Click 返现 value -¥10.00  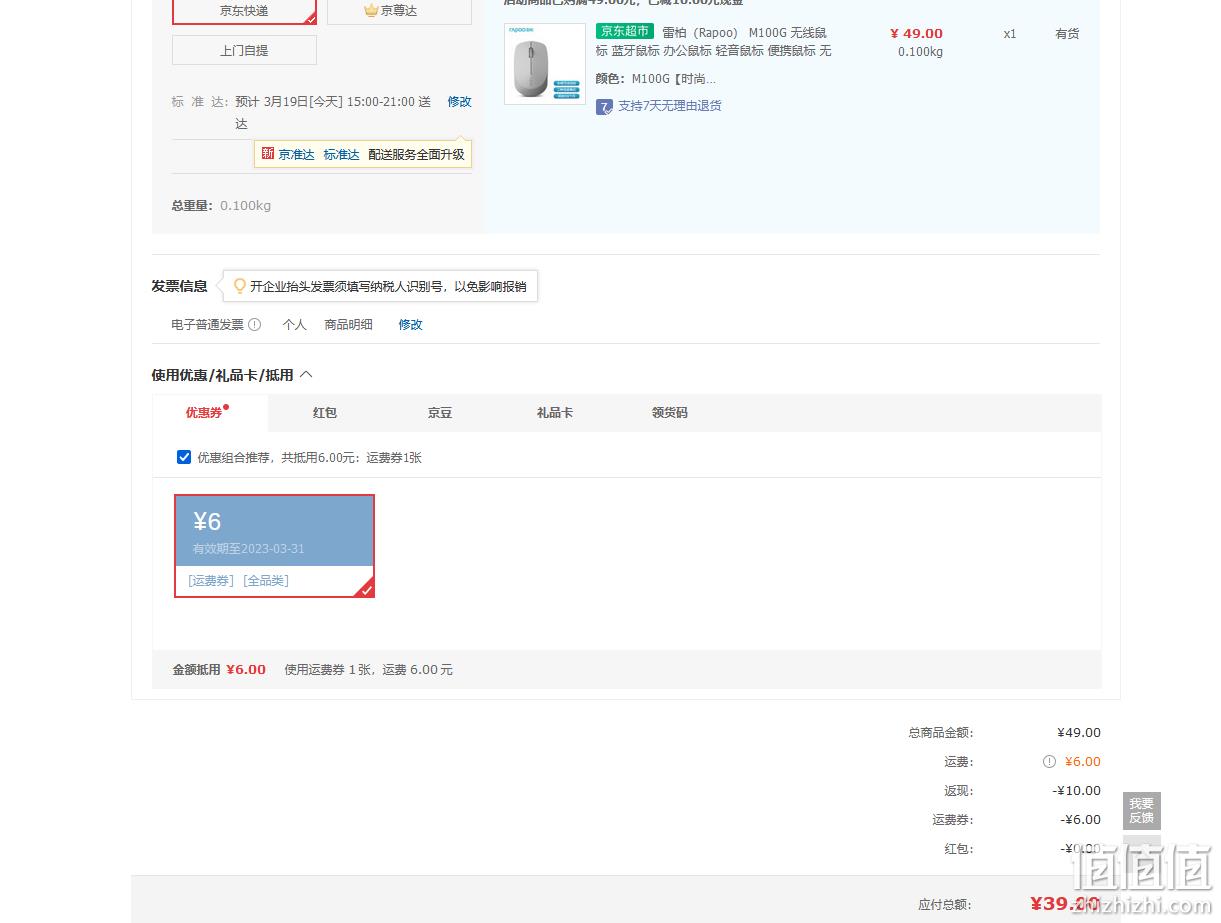click(x=1077, y=791)
